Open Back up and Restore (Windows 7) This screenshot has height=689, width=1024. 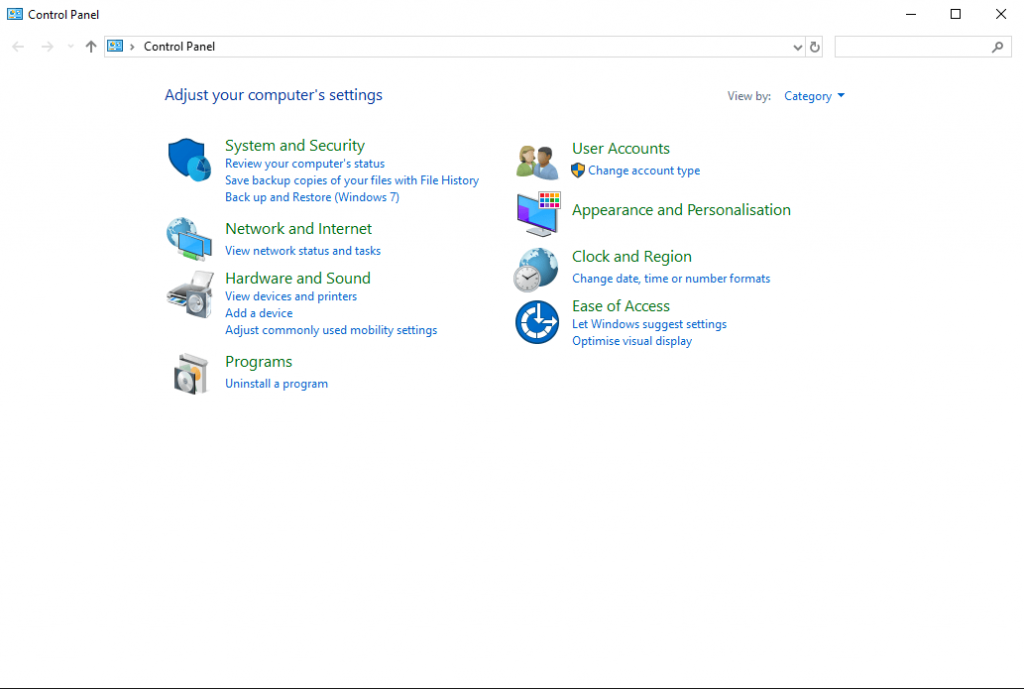coord(312,197)
